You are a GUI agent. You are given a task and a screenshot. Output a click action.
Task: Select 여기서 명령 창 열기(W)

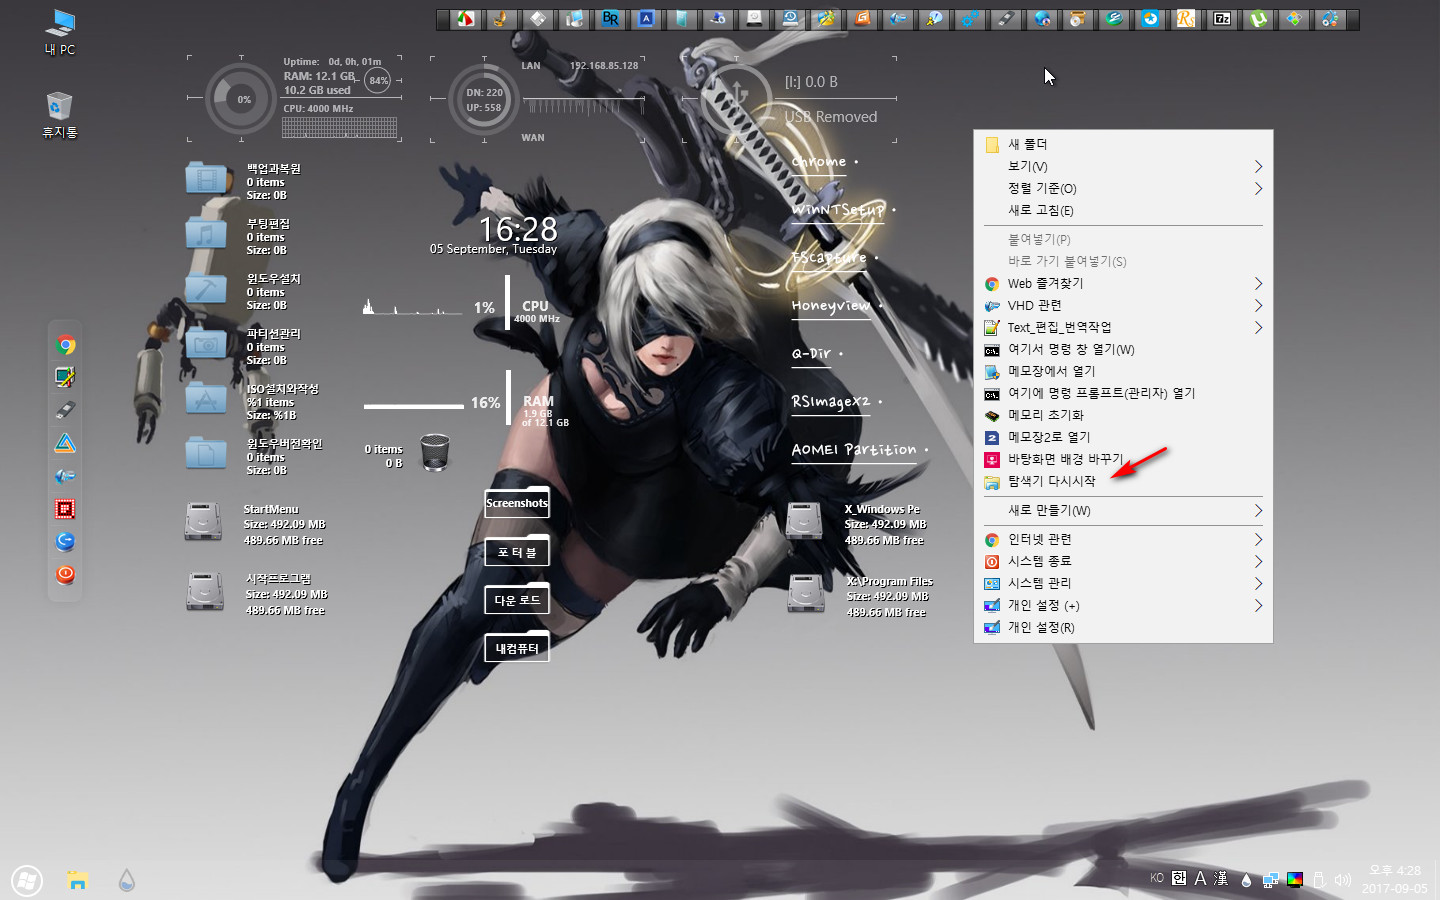coord(1123,349)
